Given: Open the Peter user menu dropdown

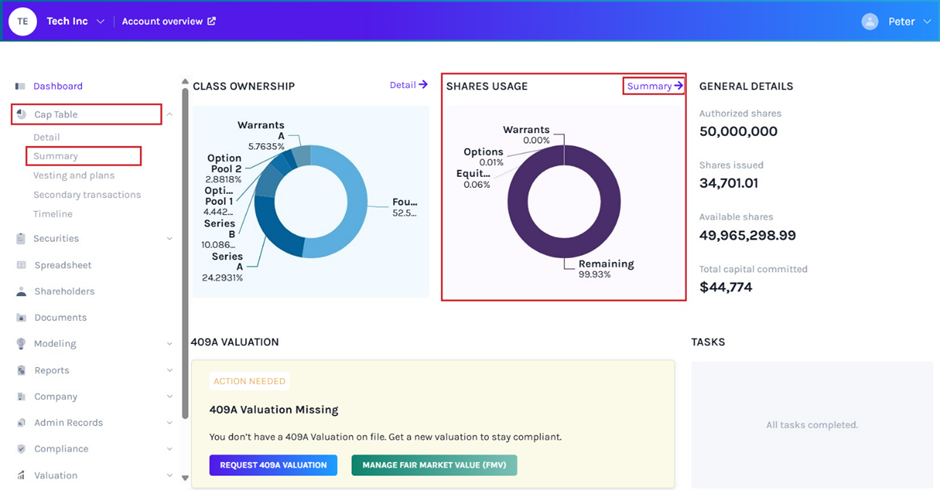Looking at the screenshot, I should coord(922,22).
